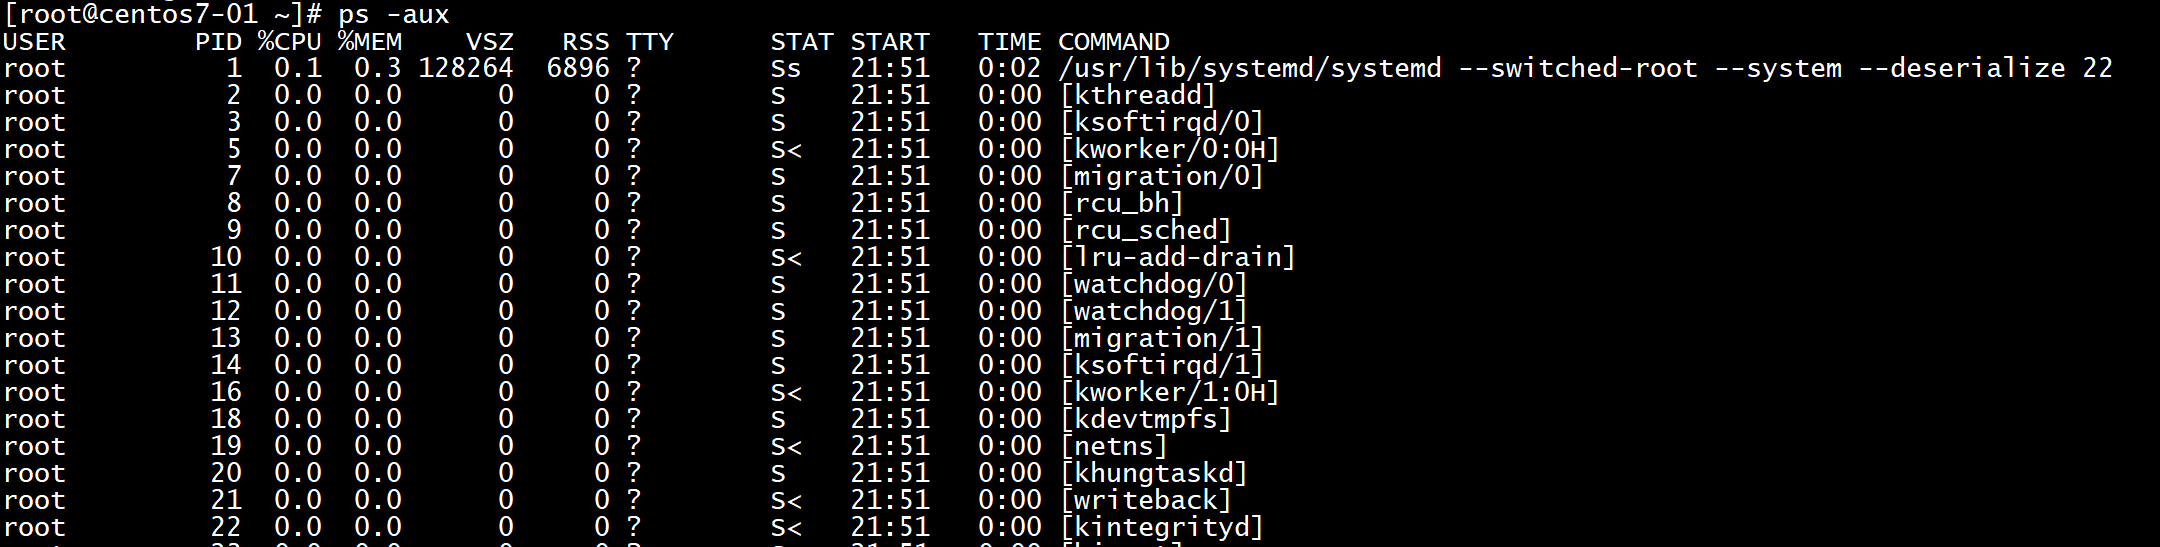The height and width of the screenshot is (547, 2160).
Task: Click the [khungtaskd] process name
Action: click(x=1153, y=474)
